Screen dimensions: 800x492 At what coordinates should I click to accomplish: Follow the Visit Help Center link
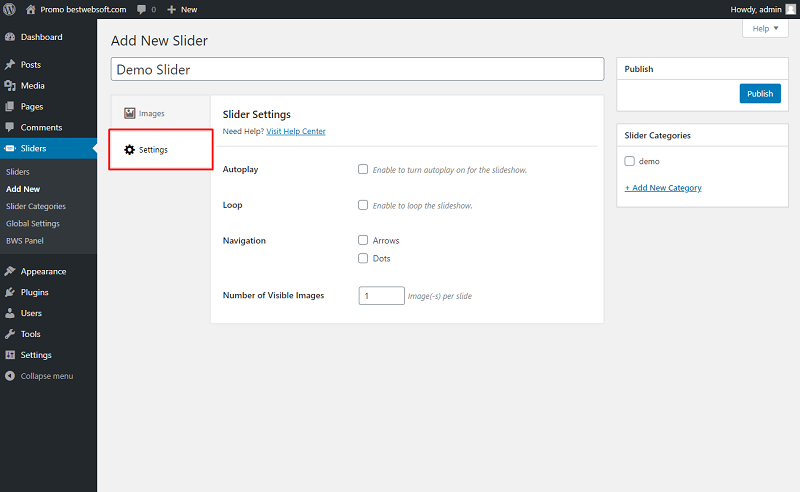pyautogui.click(x=296, y=131)
